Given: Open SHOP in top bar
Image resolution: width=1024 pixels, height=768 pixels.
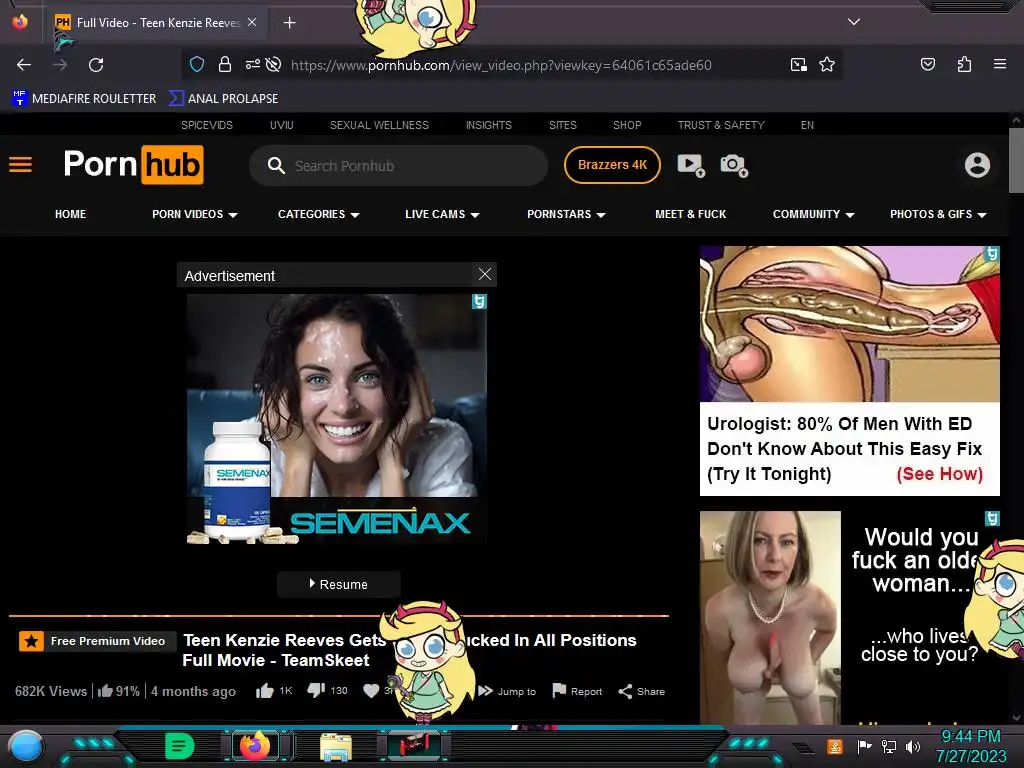Looking at the screenshot, I should click(627, 125).
